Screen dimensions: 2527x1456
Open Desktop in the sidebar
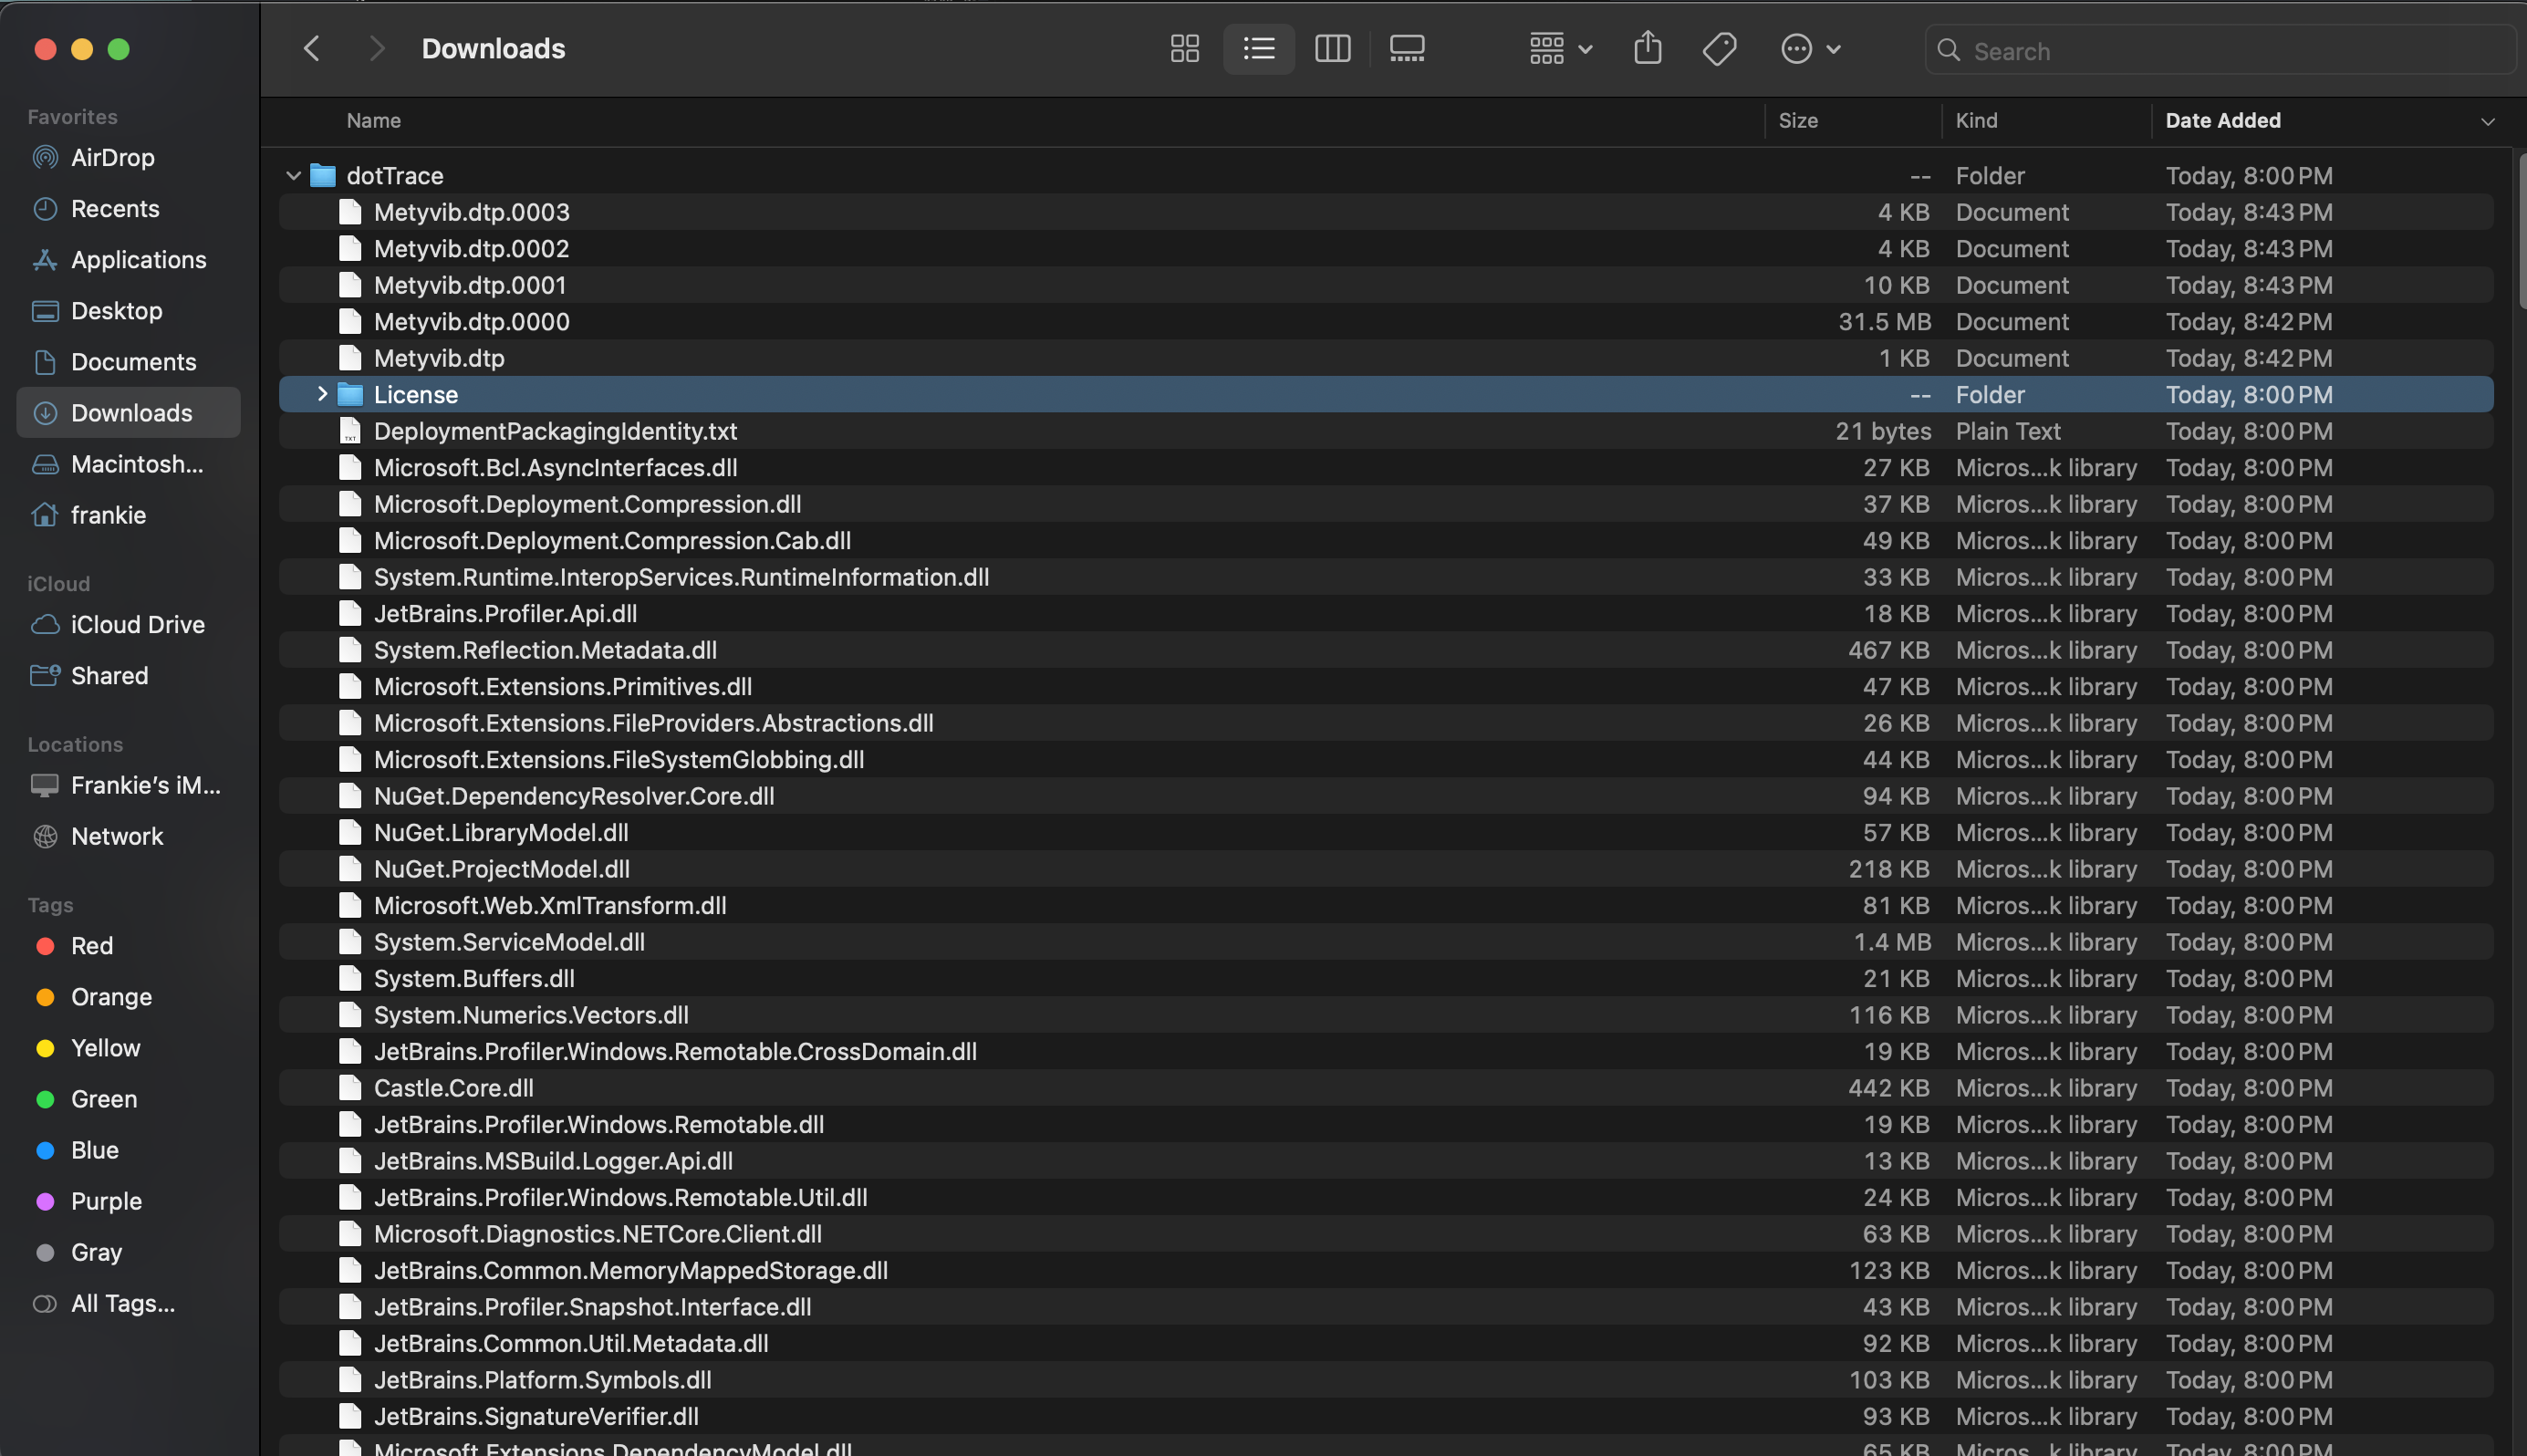coord(128,310)
